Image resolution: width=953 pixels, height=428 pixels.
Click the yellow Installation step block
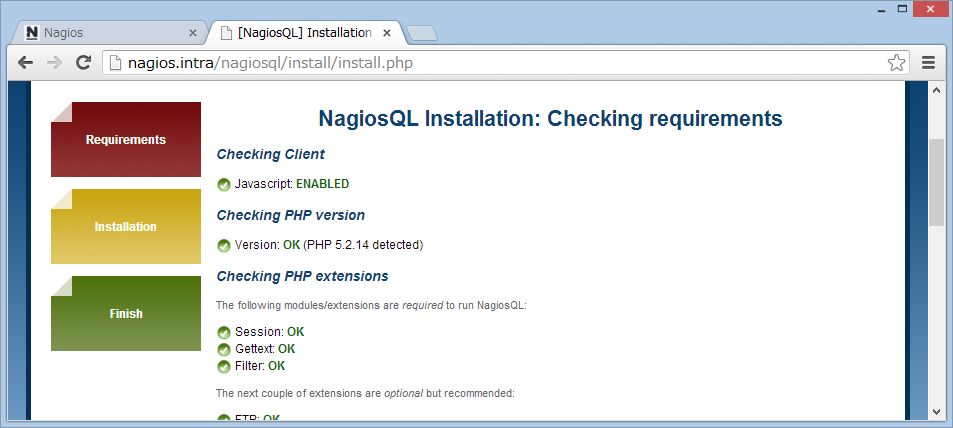[x=126, y=226]
